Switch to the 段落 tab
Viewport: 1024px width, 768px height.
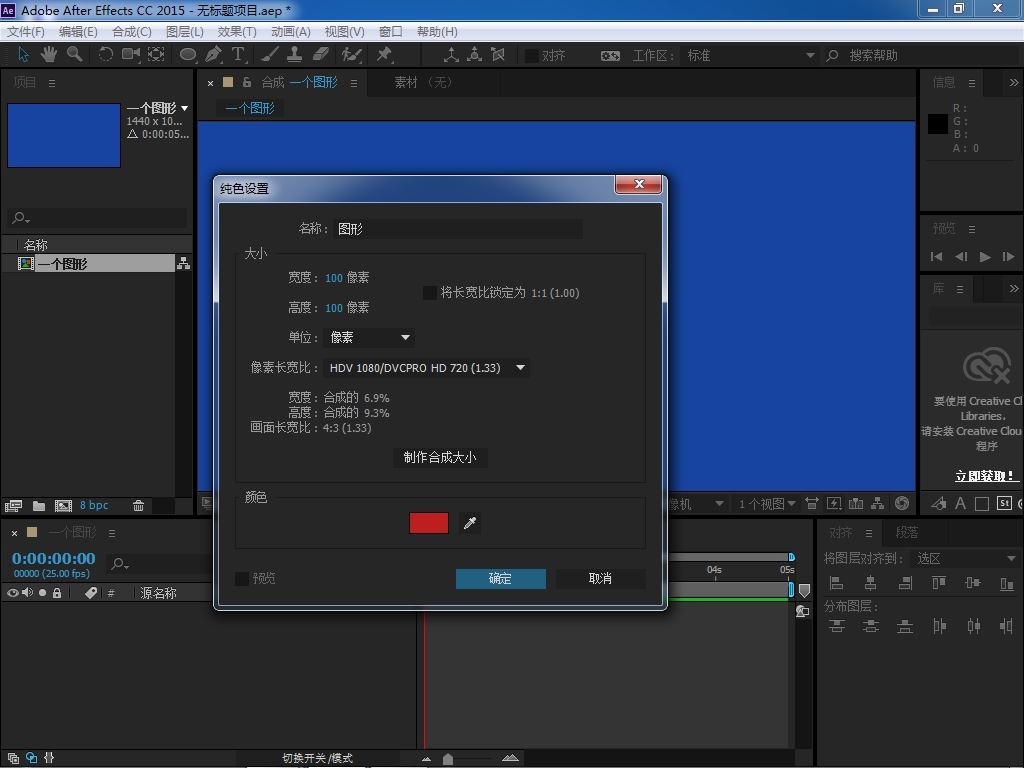pos(906,533)
